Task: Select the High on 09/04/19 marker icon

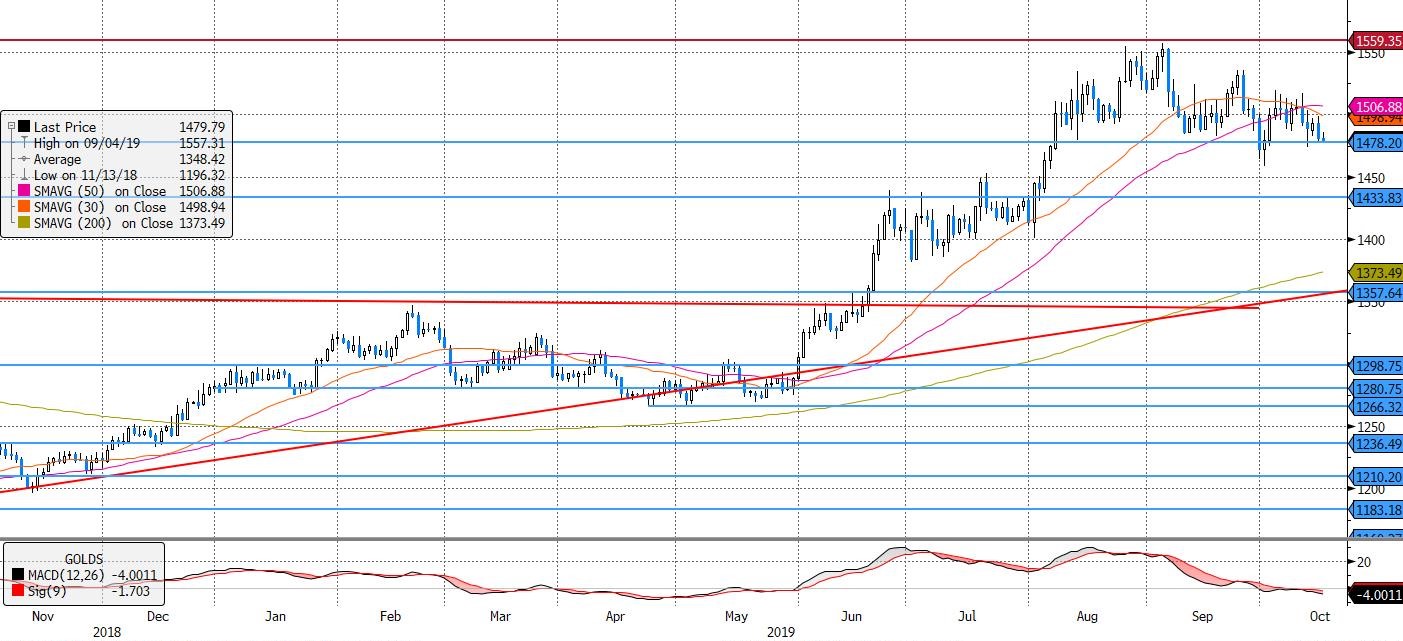Action: [x=24, y=143]
